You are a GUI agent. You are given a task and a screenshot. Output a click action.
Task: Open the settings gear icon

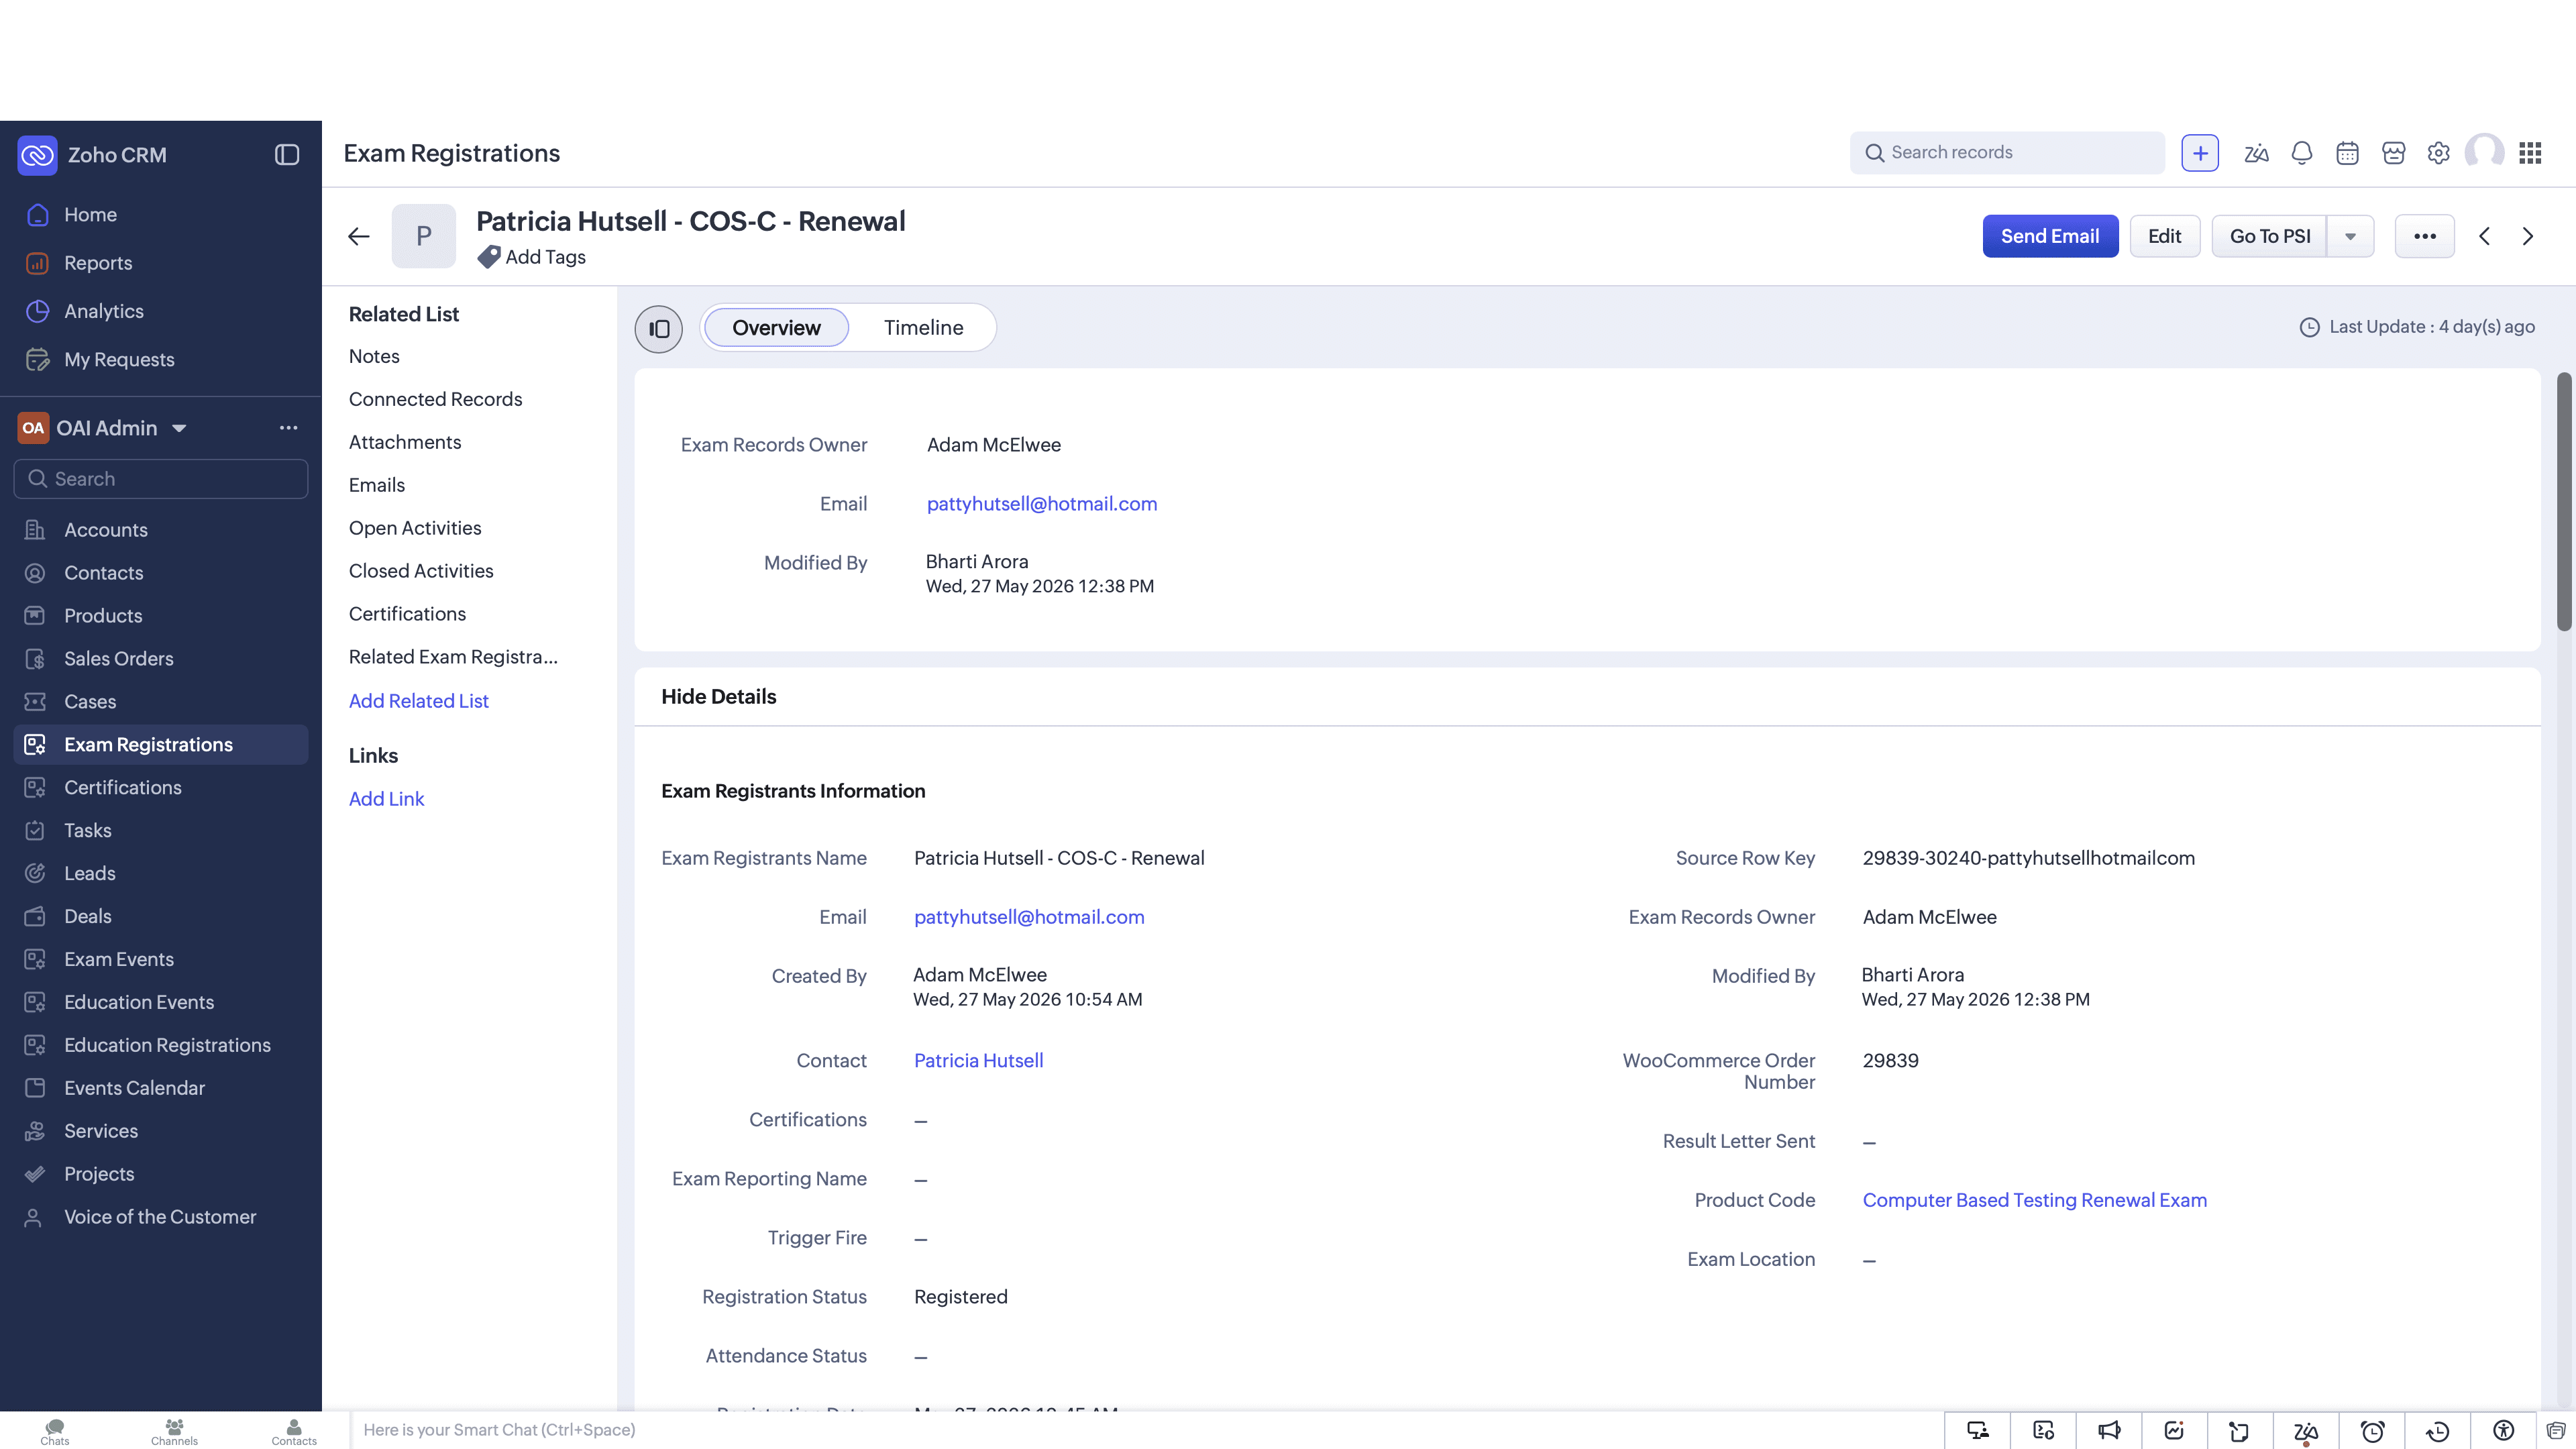point(2439,153)
